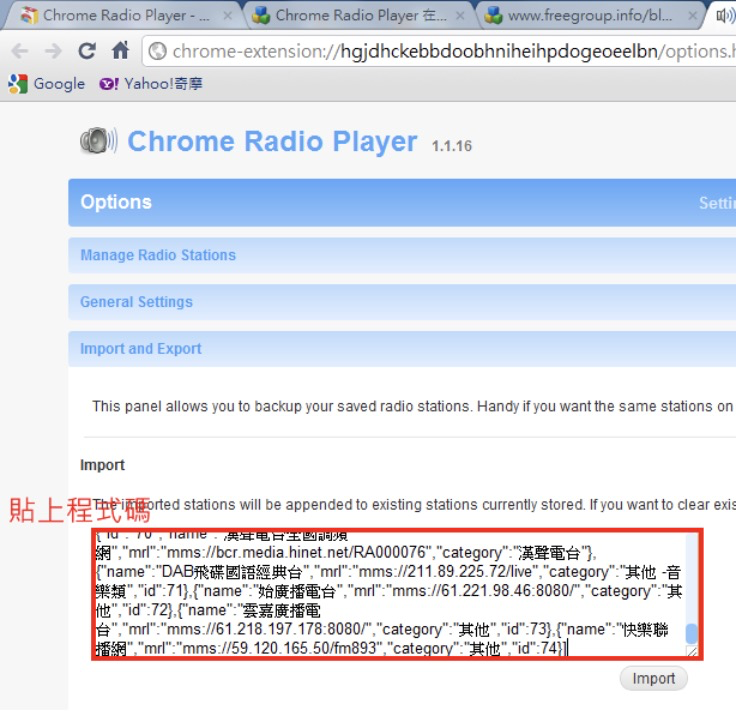Open the Yahoo!奇摩 bookmark
Viewport: 738px width, 716px height.
click(151, 84)
